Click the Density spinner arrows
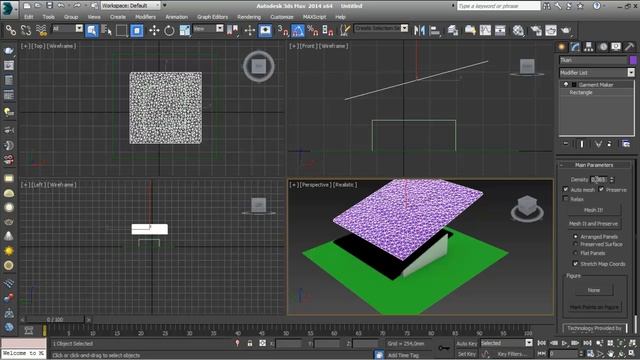This screenshot has width=640, height=360. (x=611, y=180)
